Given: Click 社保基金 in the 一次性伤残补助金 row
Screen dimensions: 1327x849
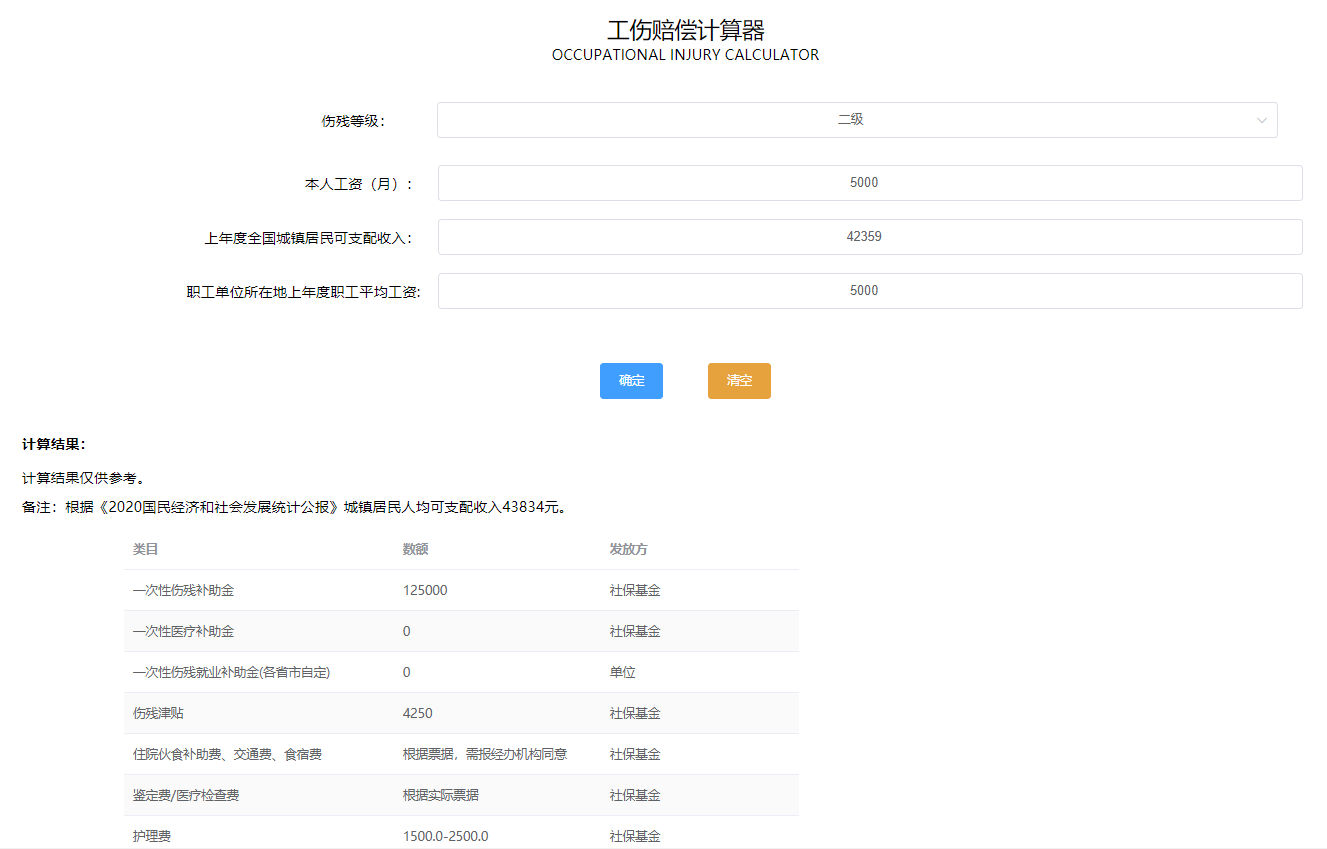Looking at the screenshot, I should pyautogui.click(x=635, y=590).
